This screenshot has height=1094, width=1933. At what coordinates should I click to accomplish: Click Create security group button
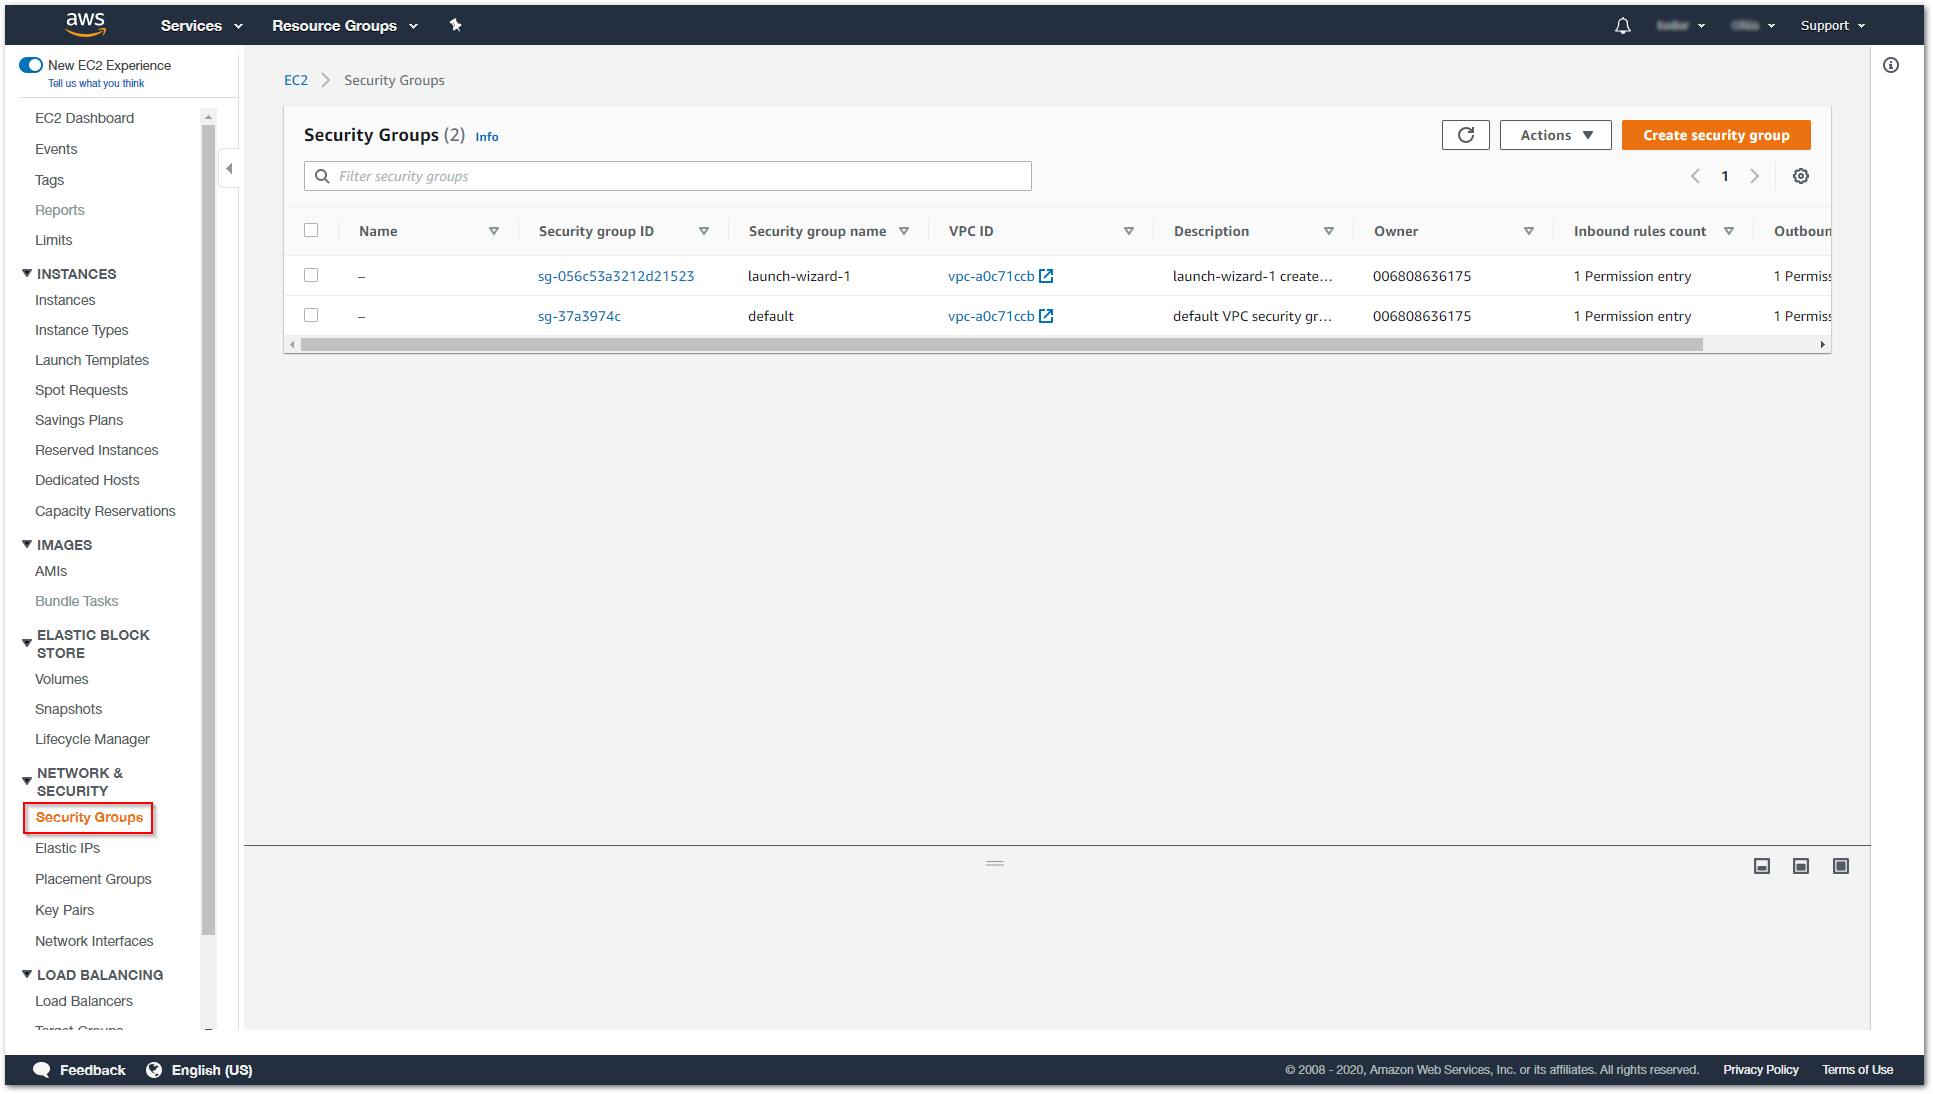point(1716,135)
